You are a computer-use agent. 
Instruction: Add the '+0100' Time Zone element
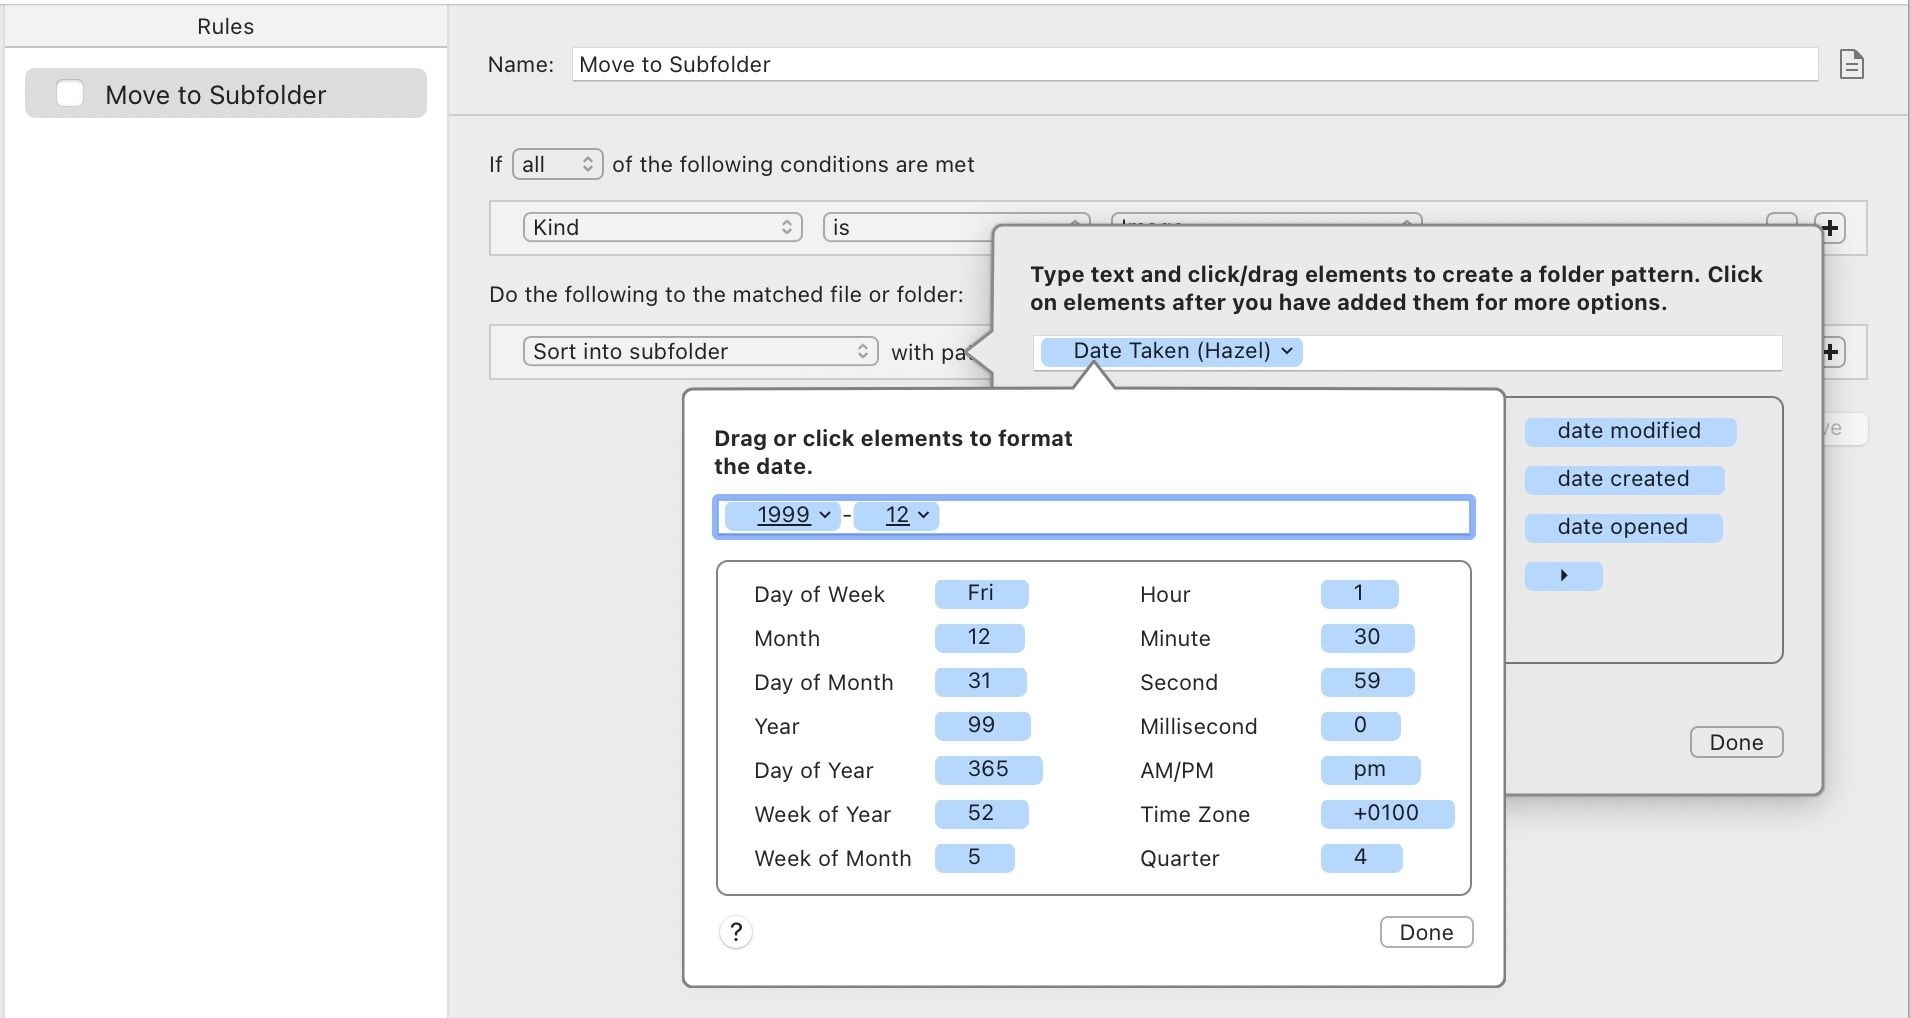(x=1386, y=813)
